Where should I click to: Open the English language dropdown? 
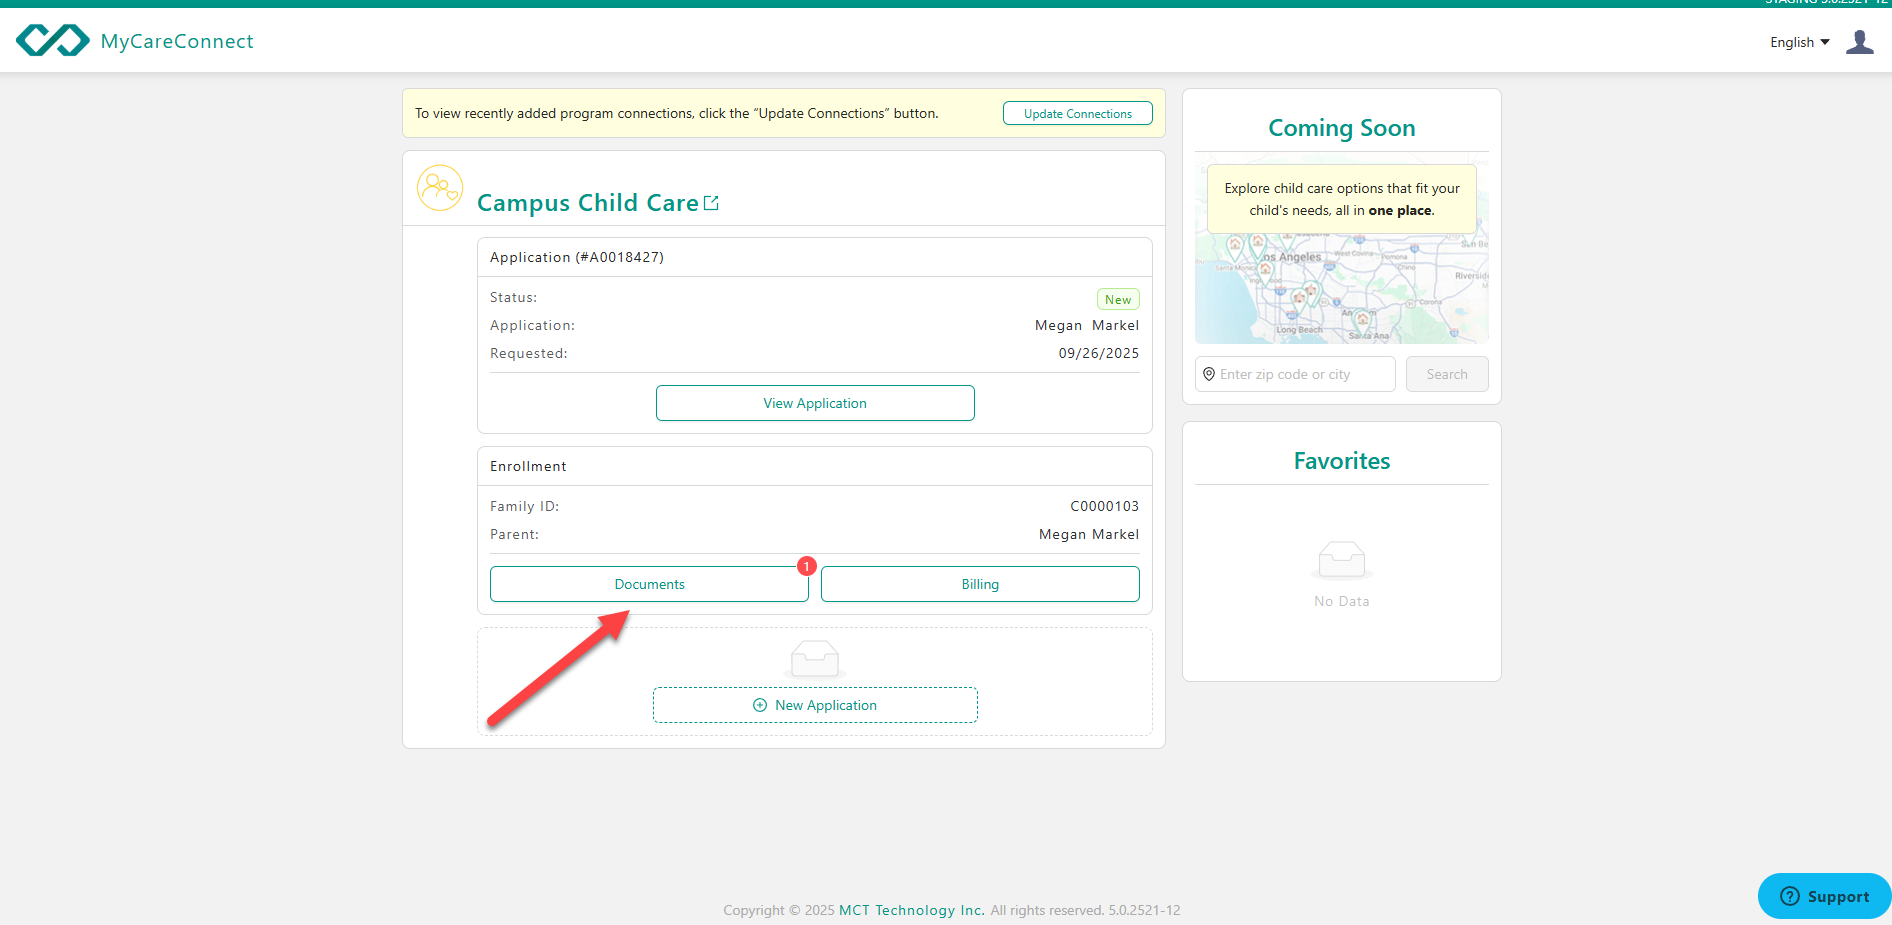[x=1799, y=42]
